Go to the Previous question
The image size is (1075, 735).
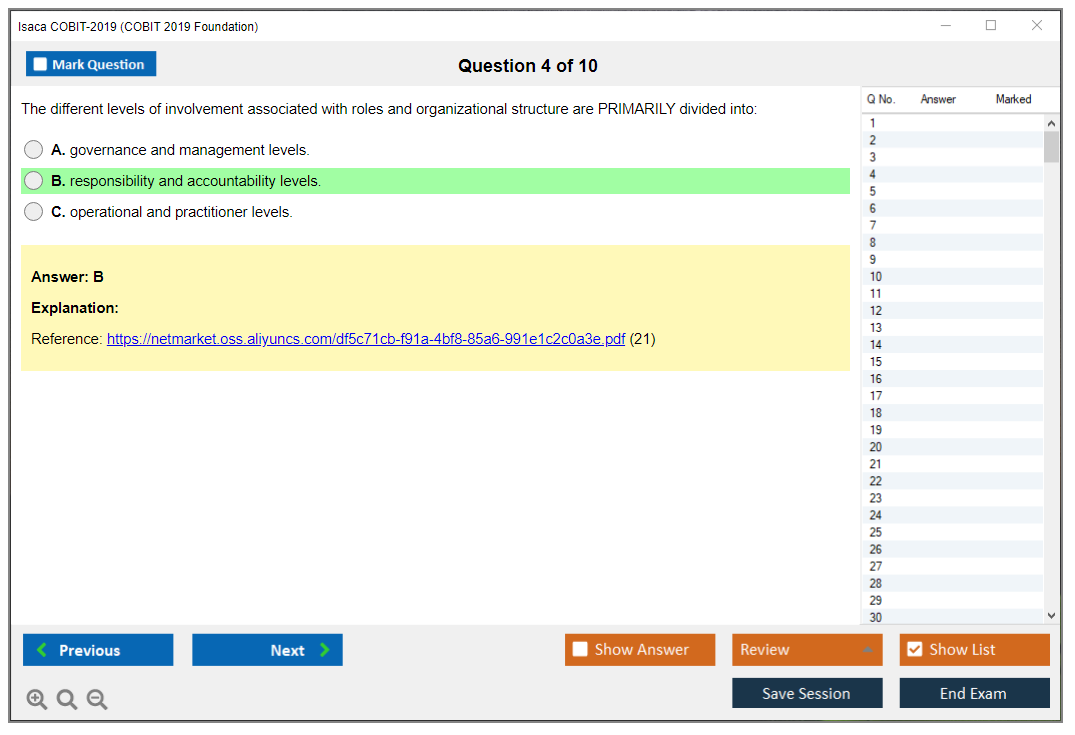[98, 650]
